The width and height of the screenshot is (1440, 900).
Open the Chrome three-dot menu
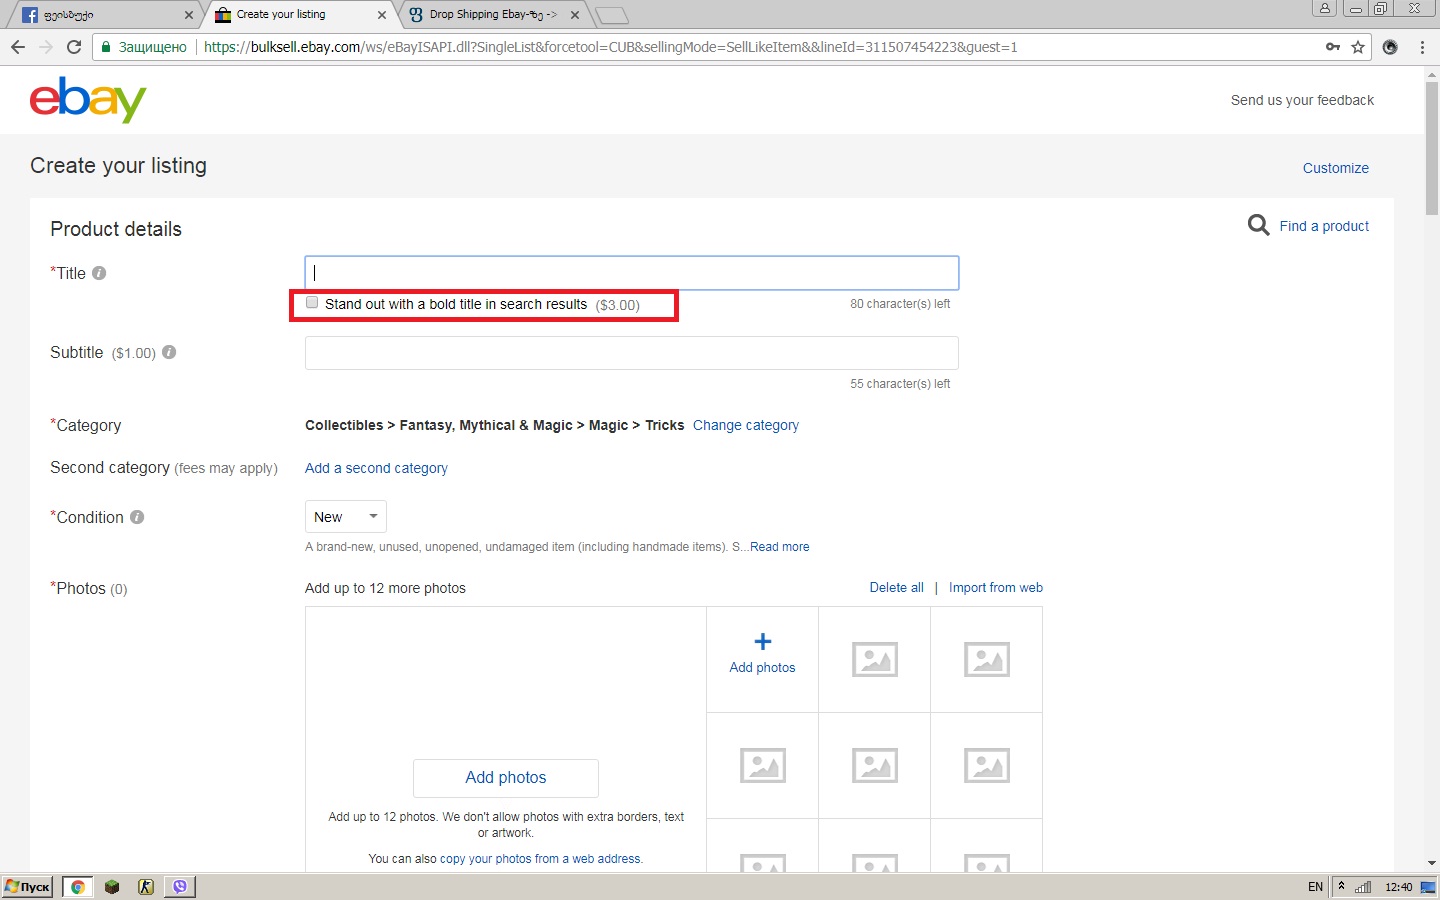coord(1422,47)
